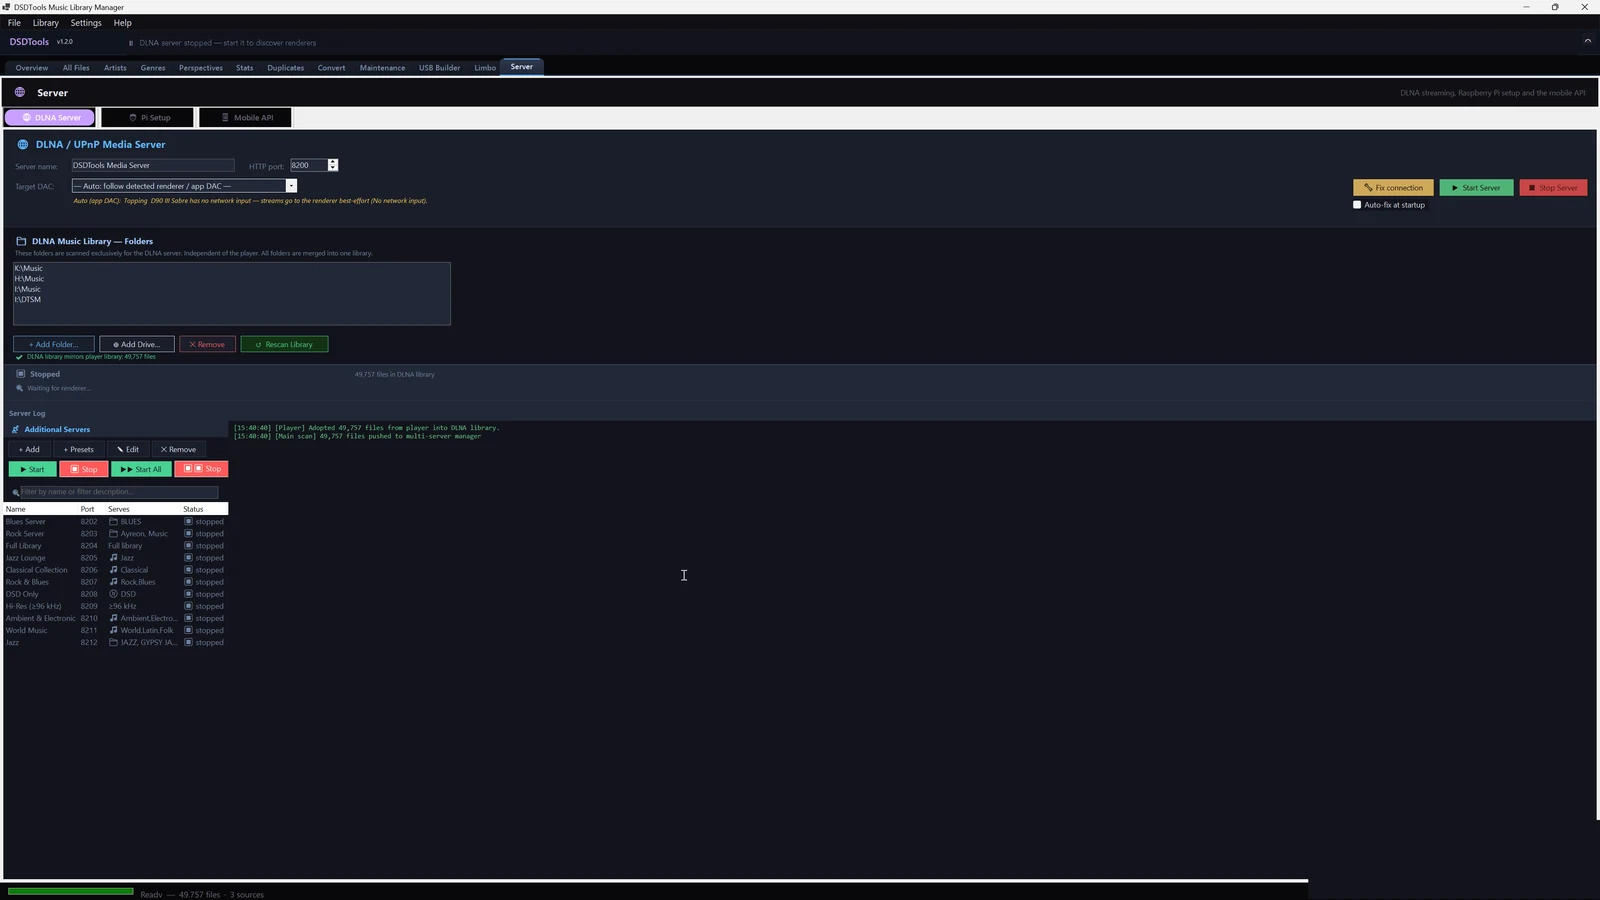The width and height of the screenshot is (1600, 900).
Task: Click the green progress bar in the status bar
Action: tap(70, 891)
